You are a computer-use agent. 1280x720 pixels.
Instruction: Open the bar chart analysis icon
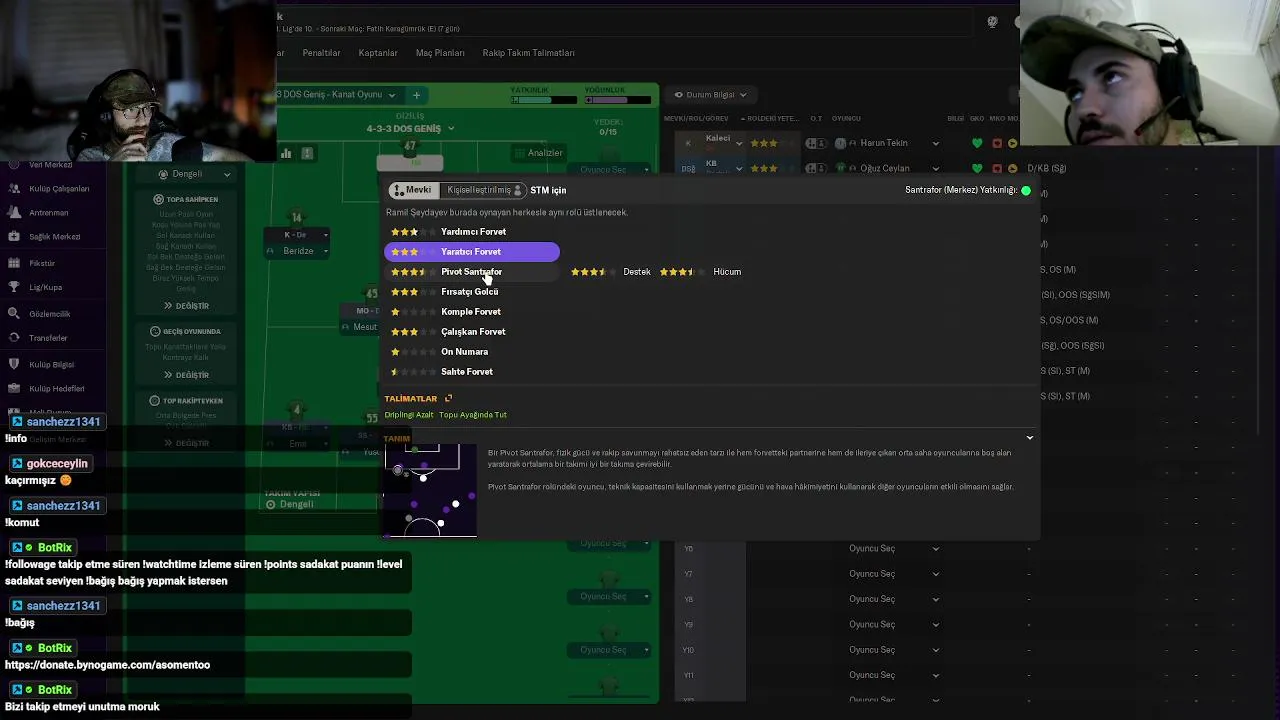pos(286,153)
